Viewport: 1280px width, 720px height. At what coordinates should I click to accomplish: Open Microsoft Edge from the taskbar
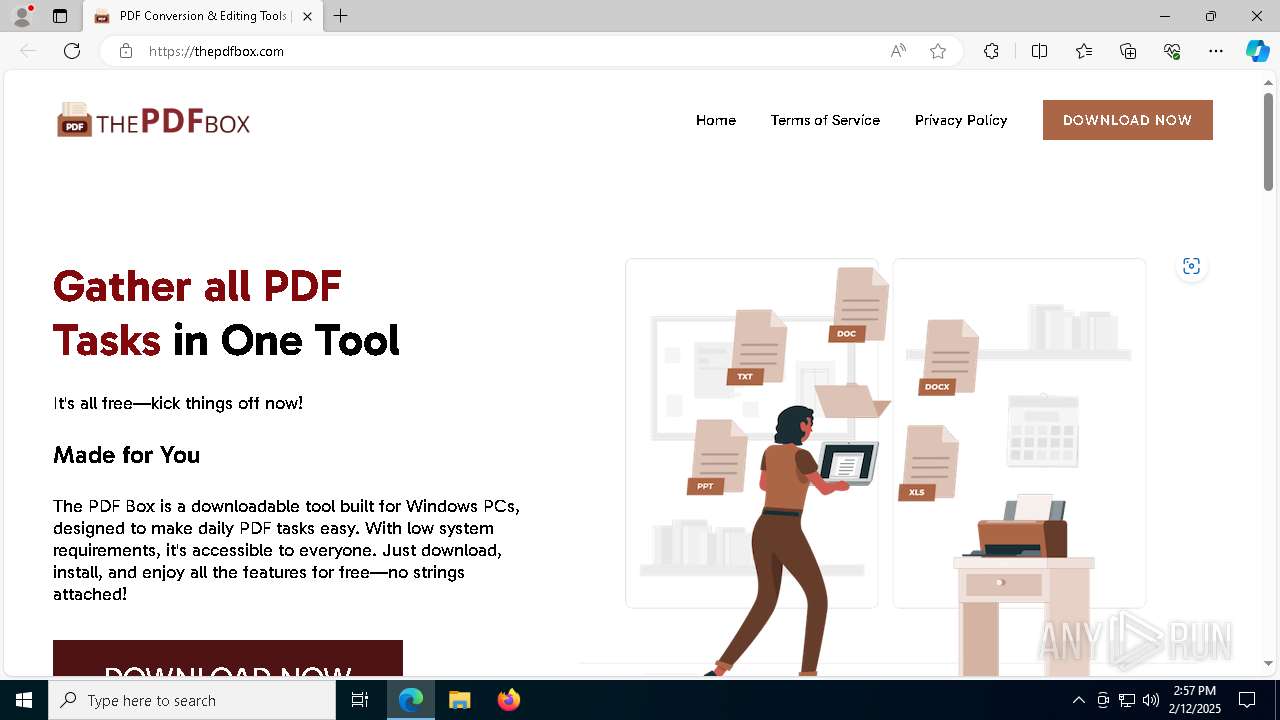pos(411,700)
